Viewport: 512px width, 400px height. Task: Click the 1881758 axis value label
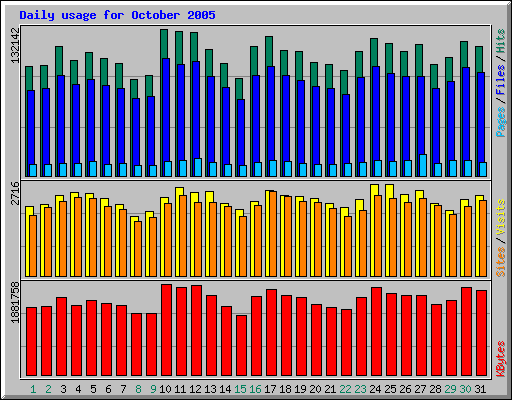point(15,303)
